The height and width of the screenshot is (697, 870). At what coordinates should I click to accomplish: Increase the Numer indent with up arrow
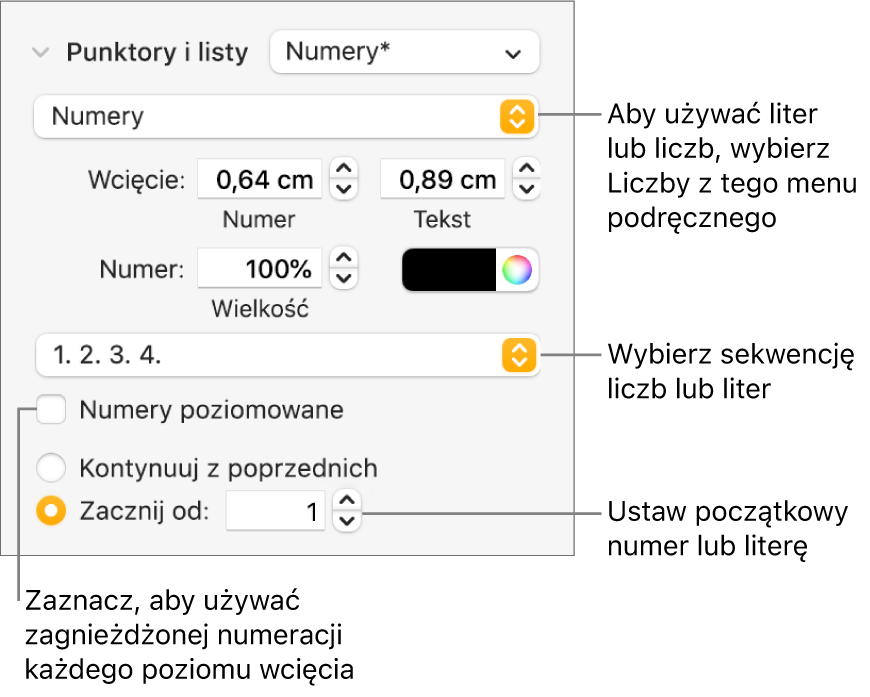point(344,169)
